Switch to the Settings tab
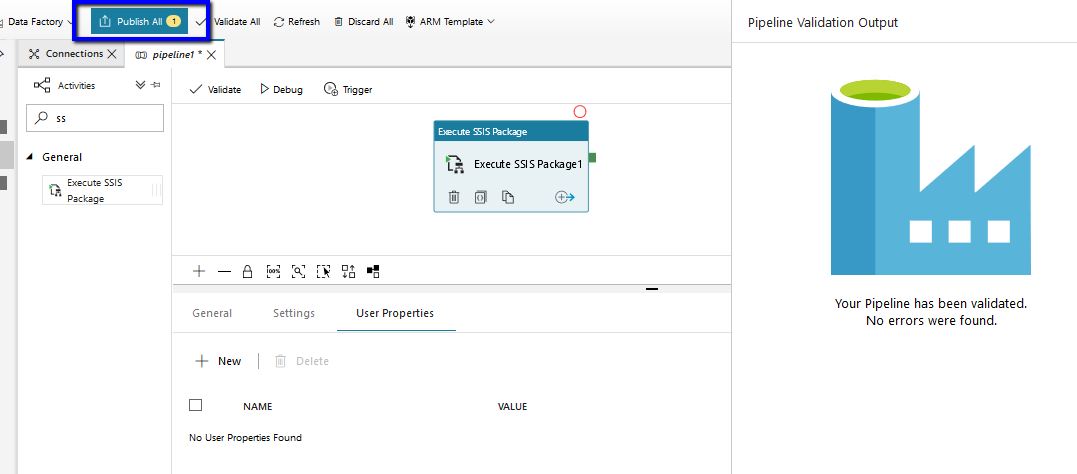 [x=294, y=313]
